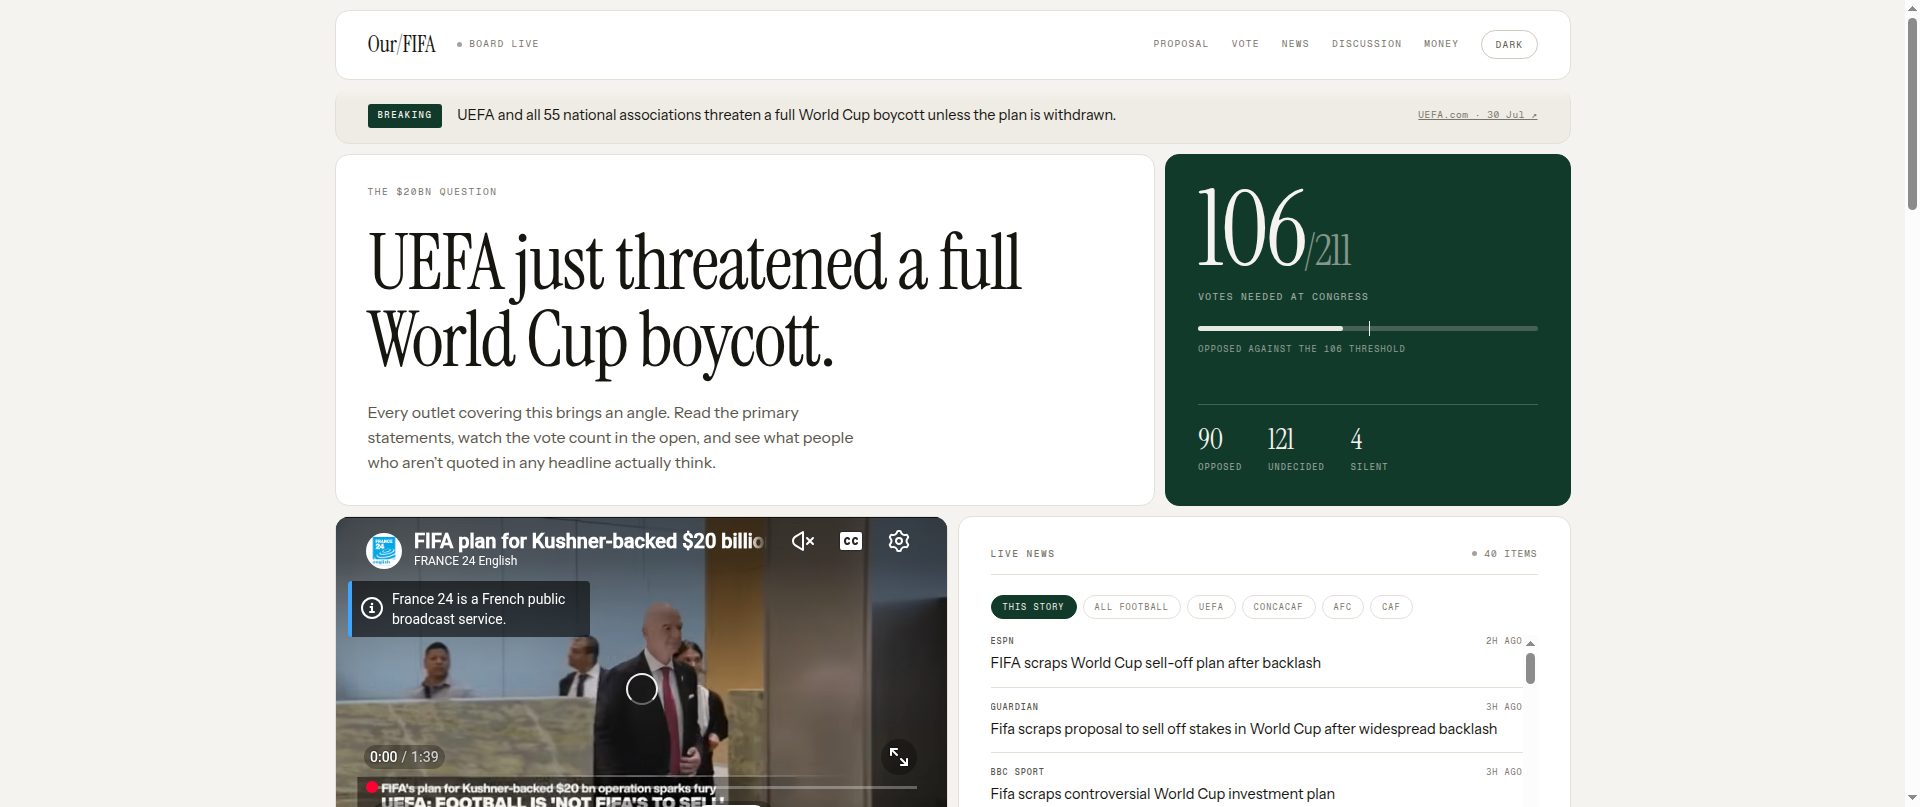The image size is (1920, 807).
Task: Click the "106/211" votes needed figure
Action: coord(1274,229)
